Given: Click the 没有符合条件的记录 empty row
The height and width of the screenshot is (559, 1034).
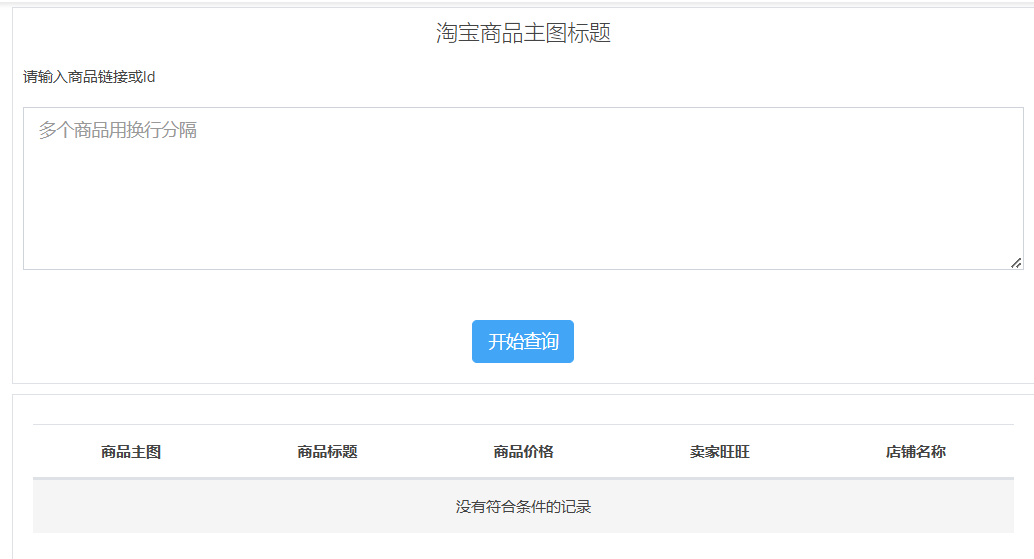Looking at the screenshot, I should click(x=523, y=506).
